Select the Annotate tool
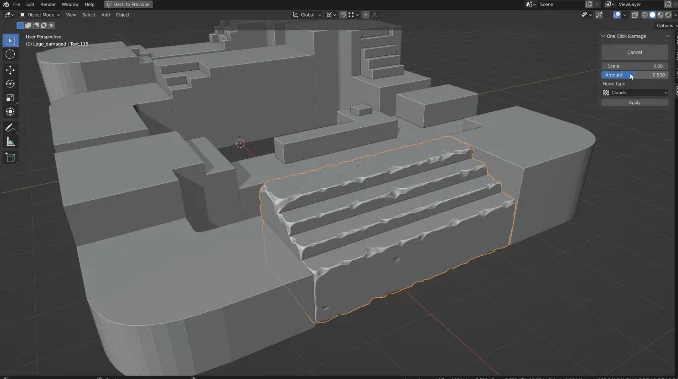Image resolution: width=678 pixels, height=379 pixels. pyautogui.click(x=10, y=127)
